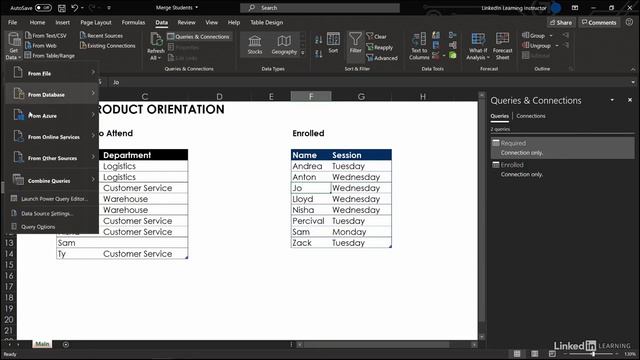Image resolution: width=640 pixels, height=360 pixels.
Task: Add a new sheet plus icon
Action: tap(66, 344)
